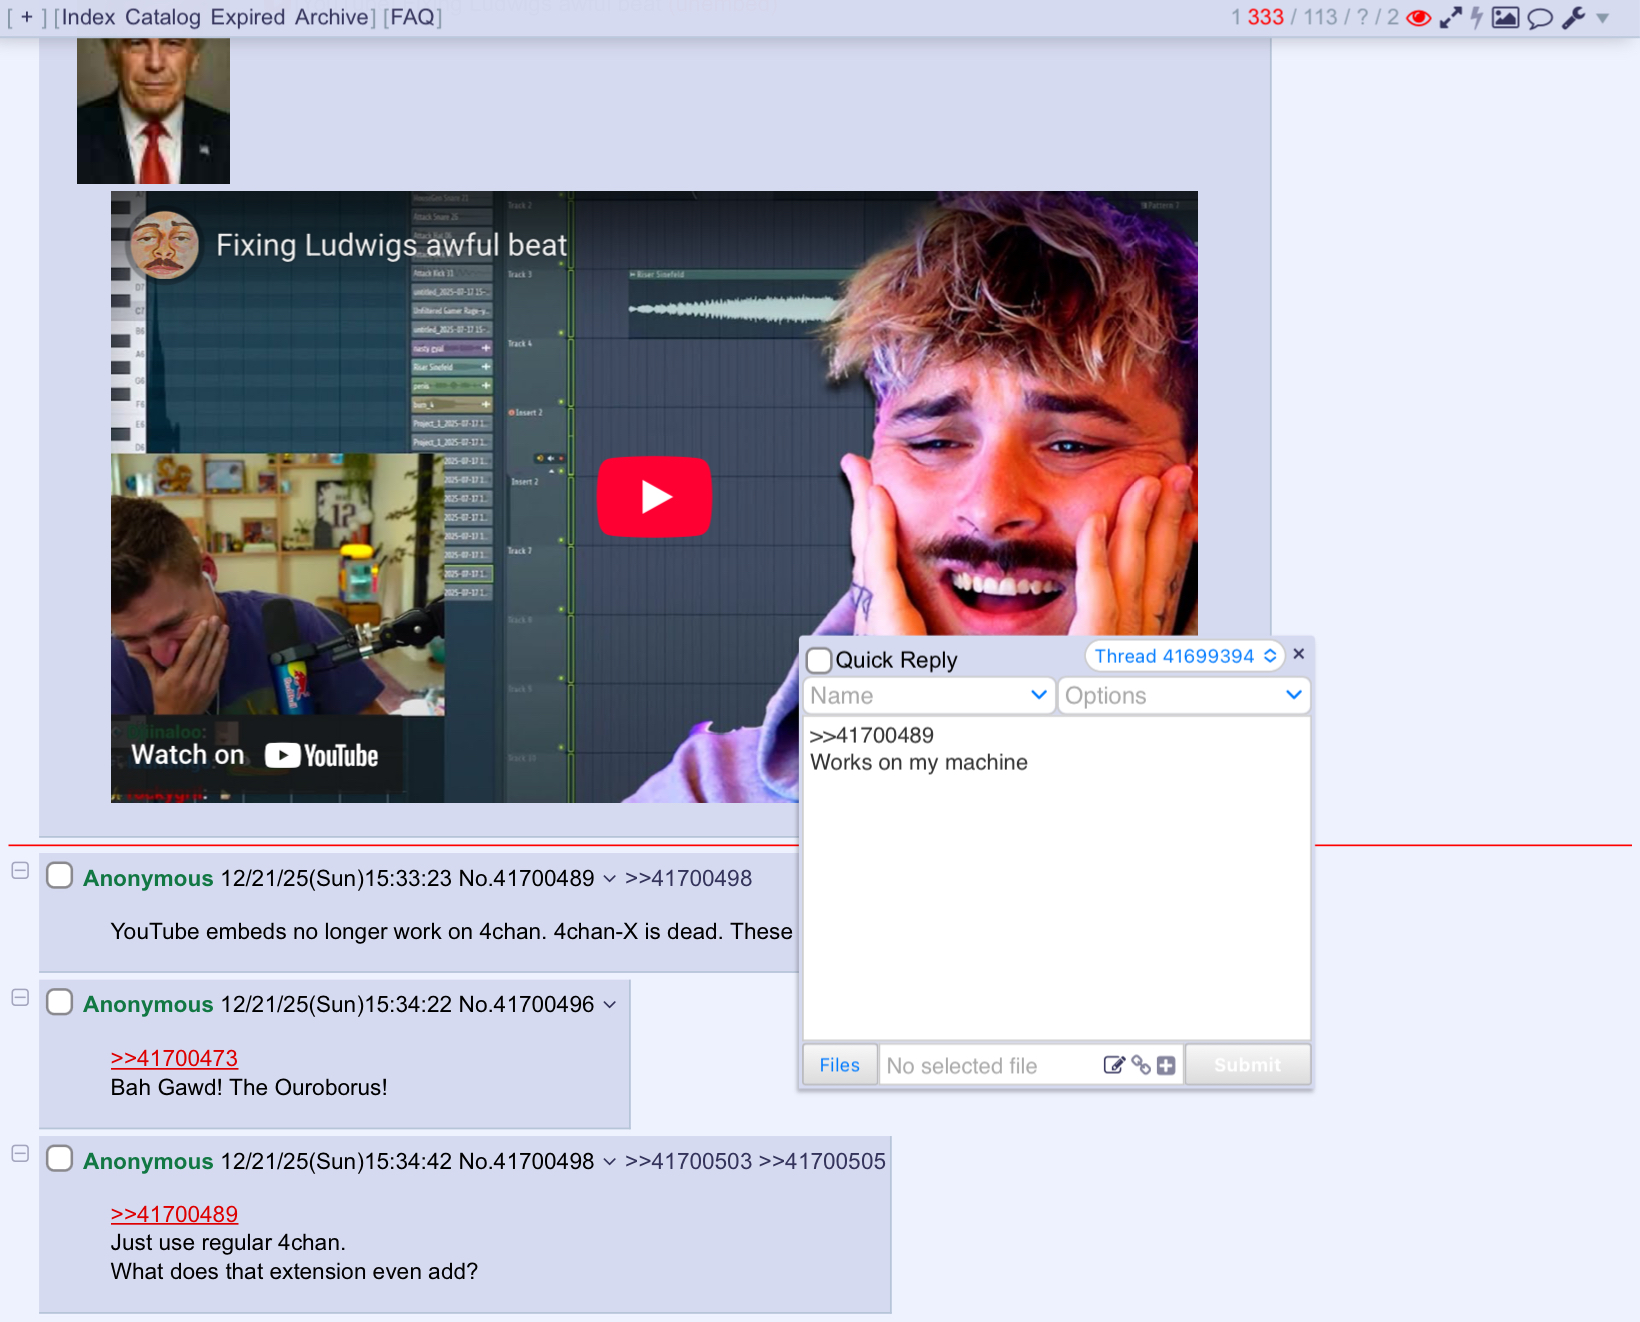The width and height of the screenshot is (1640, 1322).
Task: Click backlink >>41700503
Action: tap(688, 1161)
